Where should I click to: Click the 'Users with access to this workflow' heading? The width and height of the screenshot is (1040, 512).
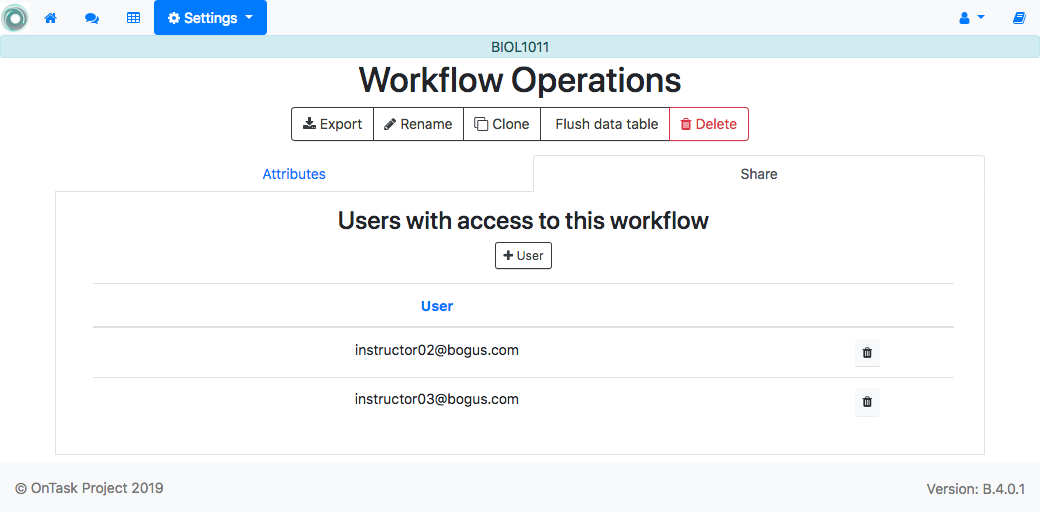click(x=523, y=220)
